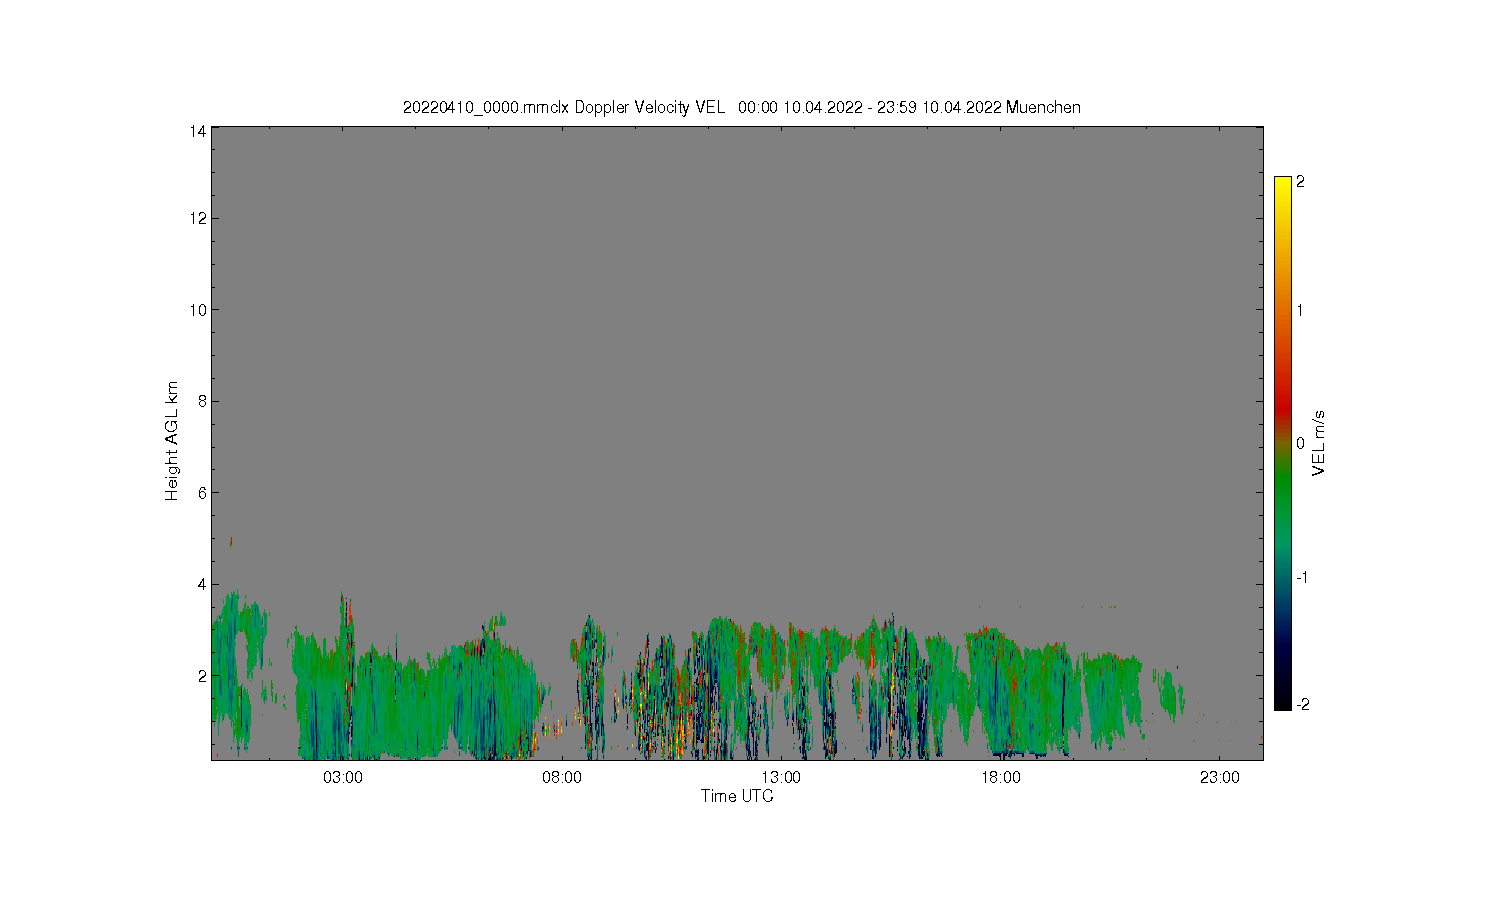Click the 'VEL m/s' colorbar label
Screen dimensions: 1500x900
[1319, 443]
